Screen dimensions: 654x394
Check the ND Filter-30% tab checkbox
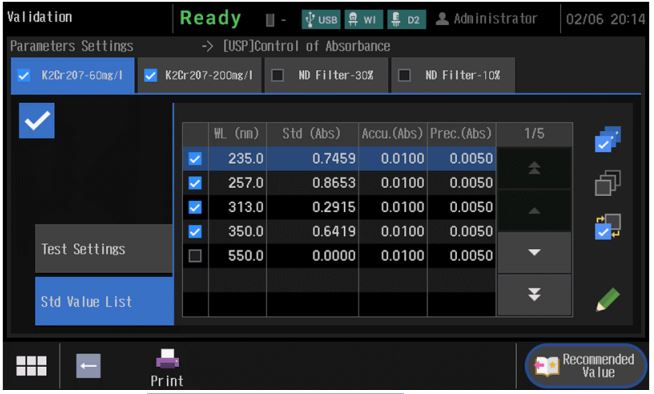[277, 75]
